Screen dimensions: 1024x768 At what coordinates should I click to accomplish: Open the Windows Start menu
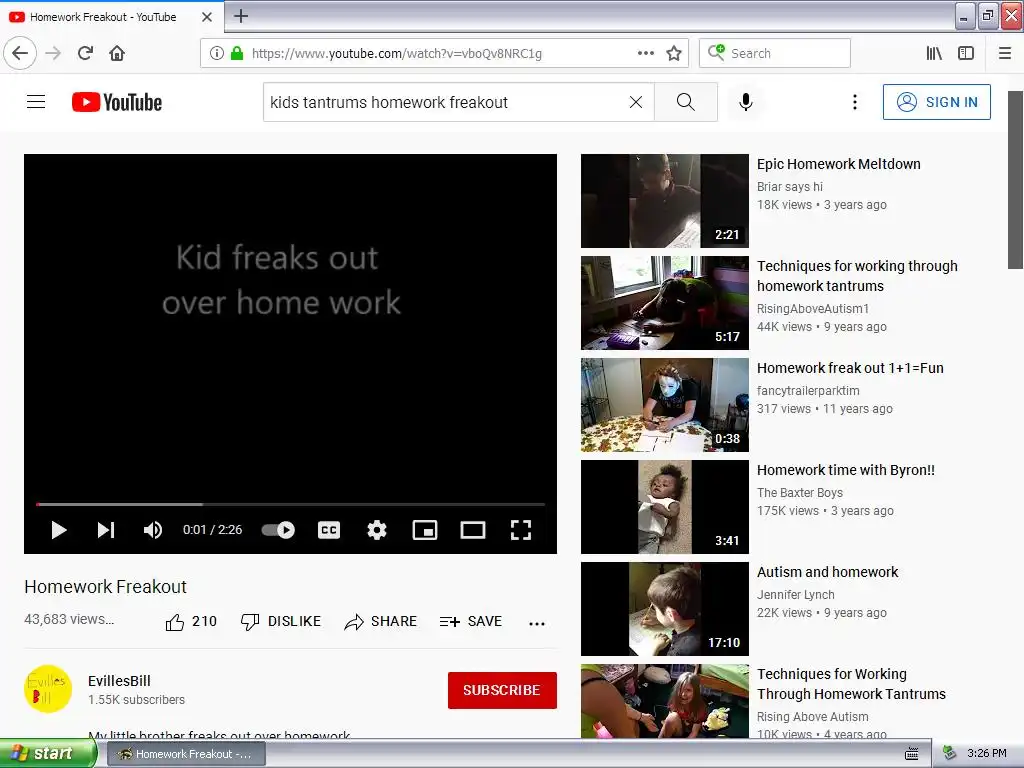pyautogui.click(x=47, y=754)
